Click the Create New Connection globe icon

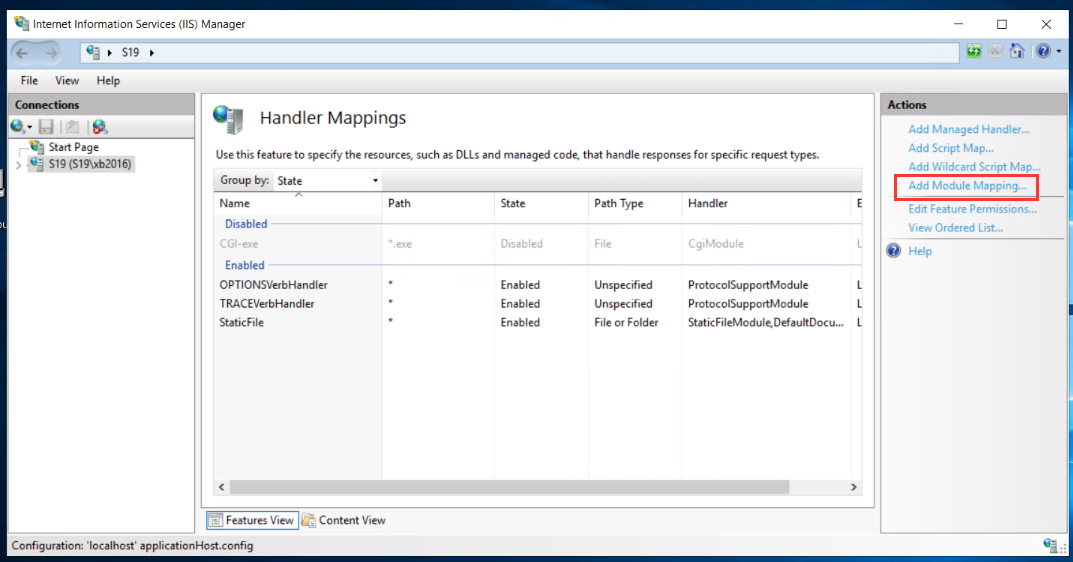tap(18, 127)
